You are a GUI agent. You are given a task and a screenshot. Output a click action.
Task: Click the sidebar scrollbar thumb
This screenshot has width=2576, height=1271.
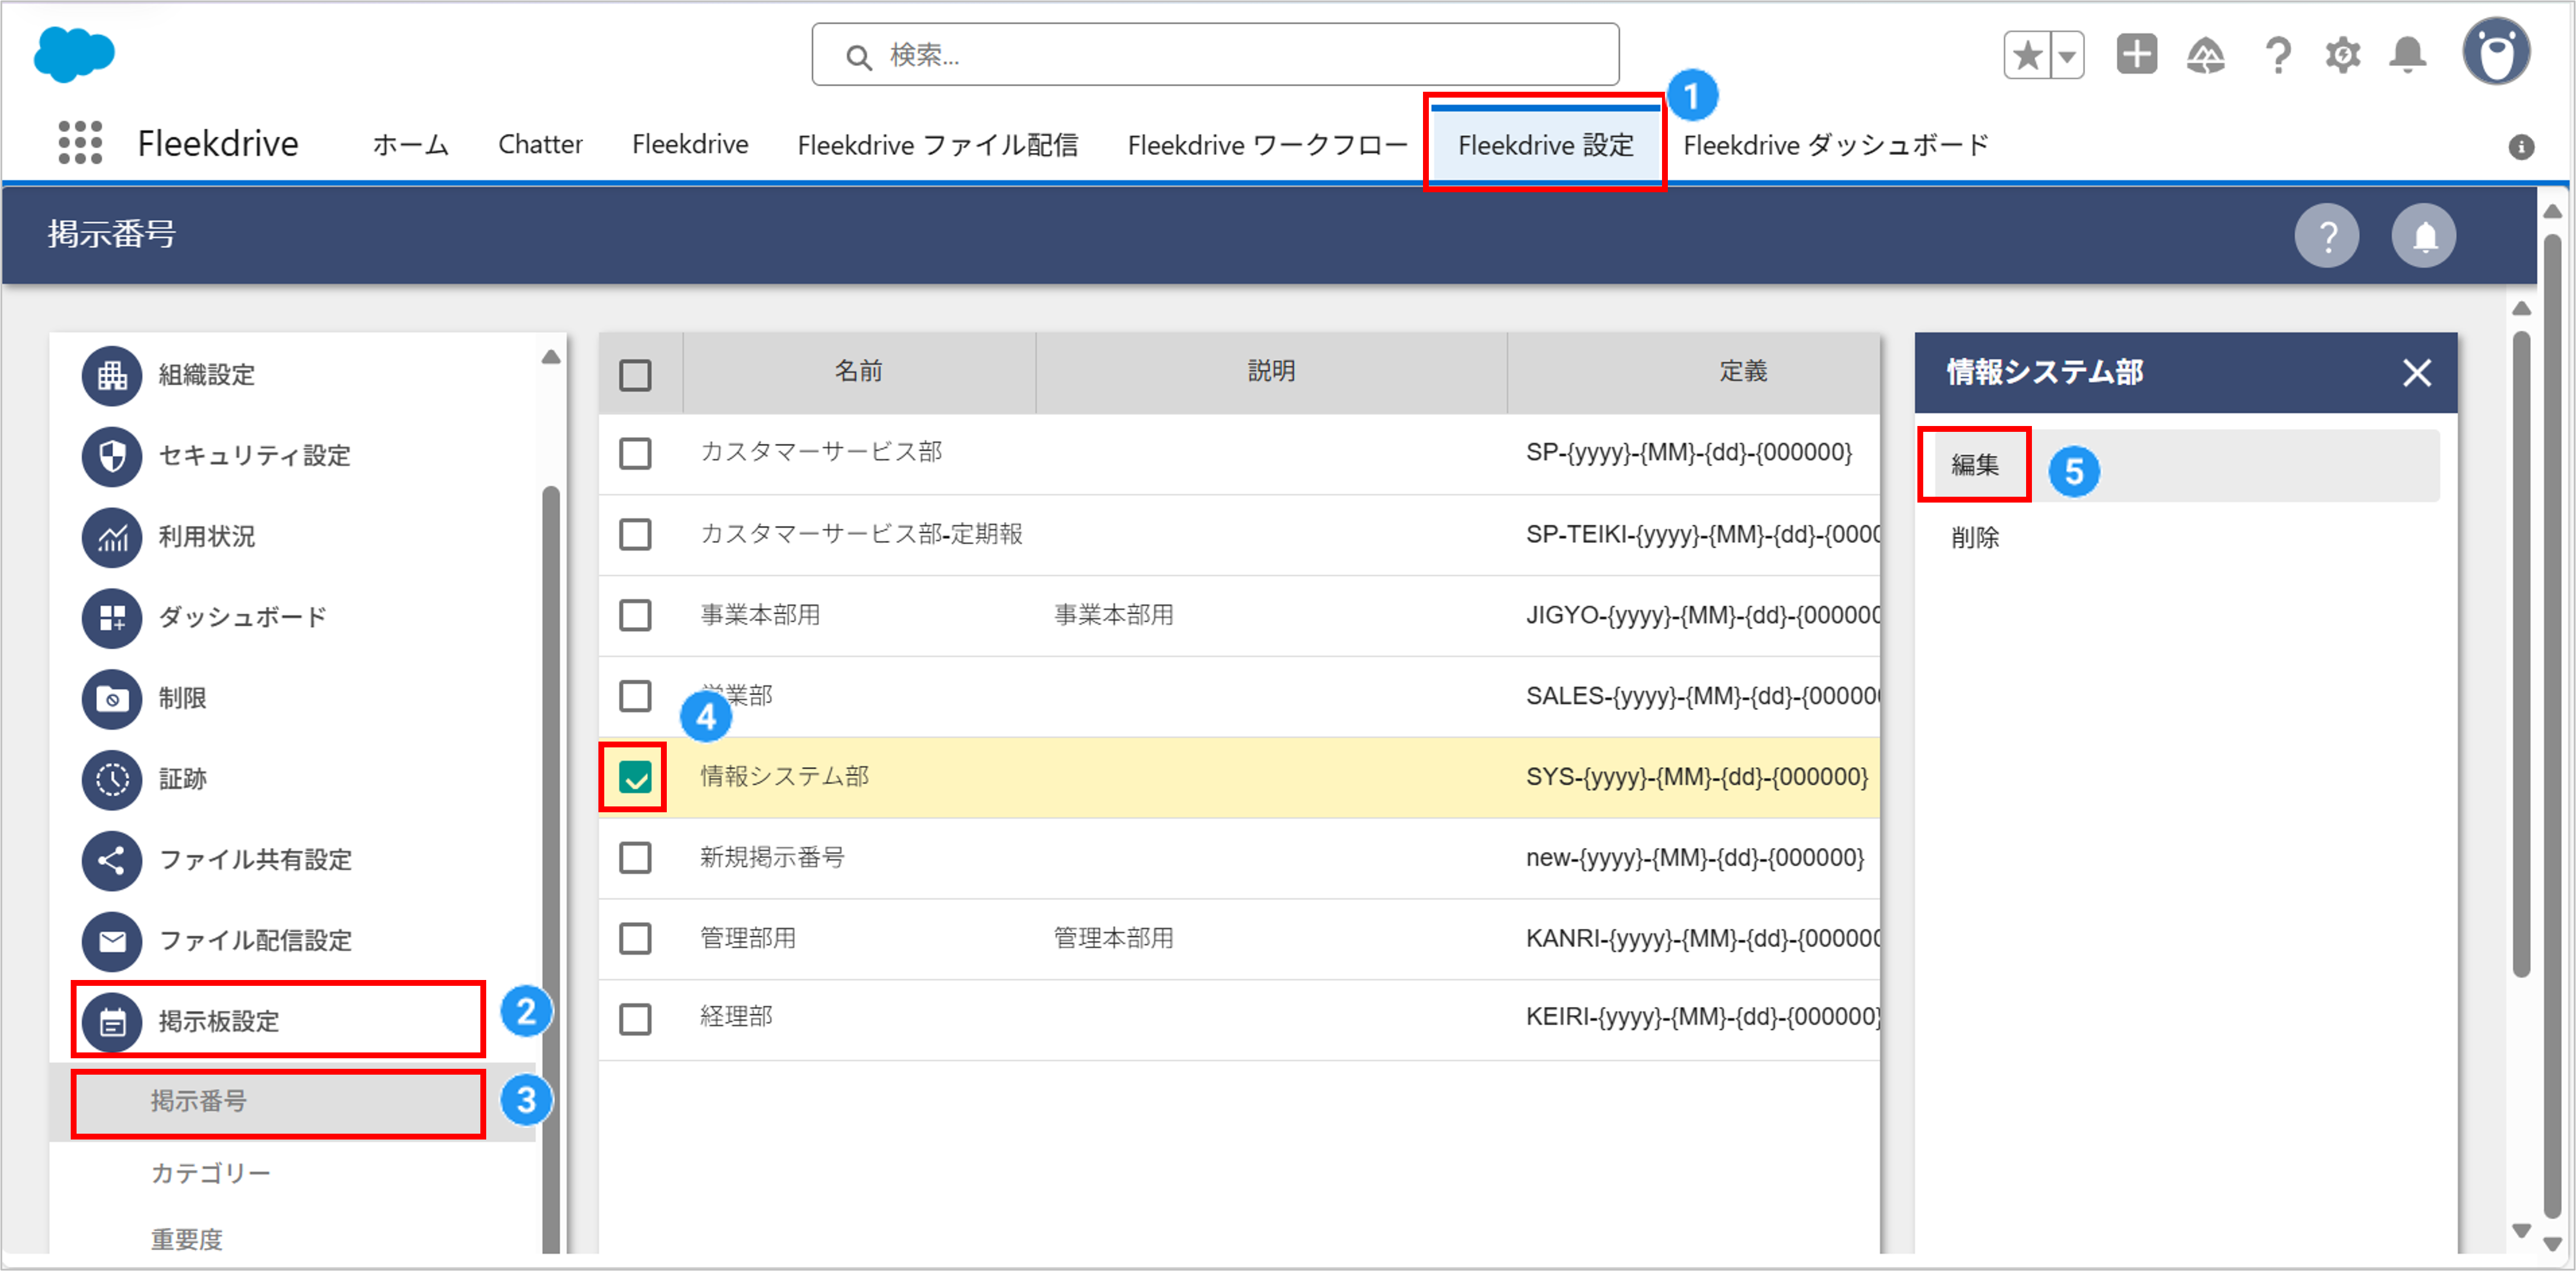point(551,870)
